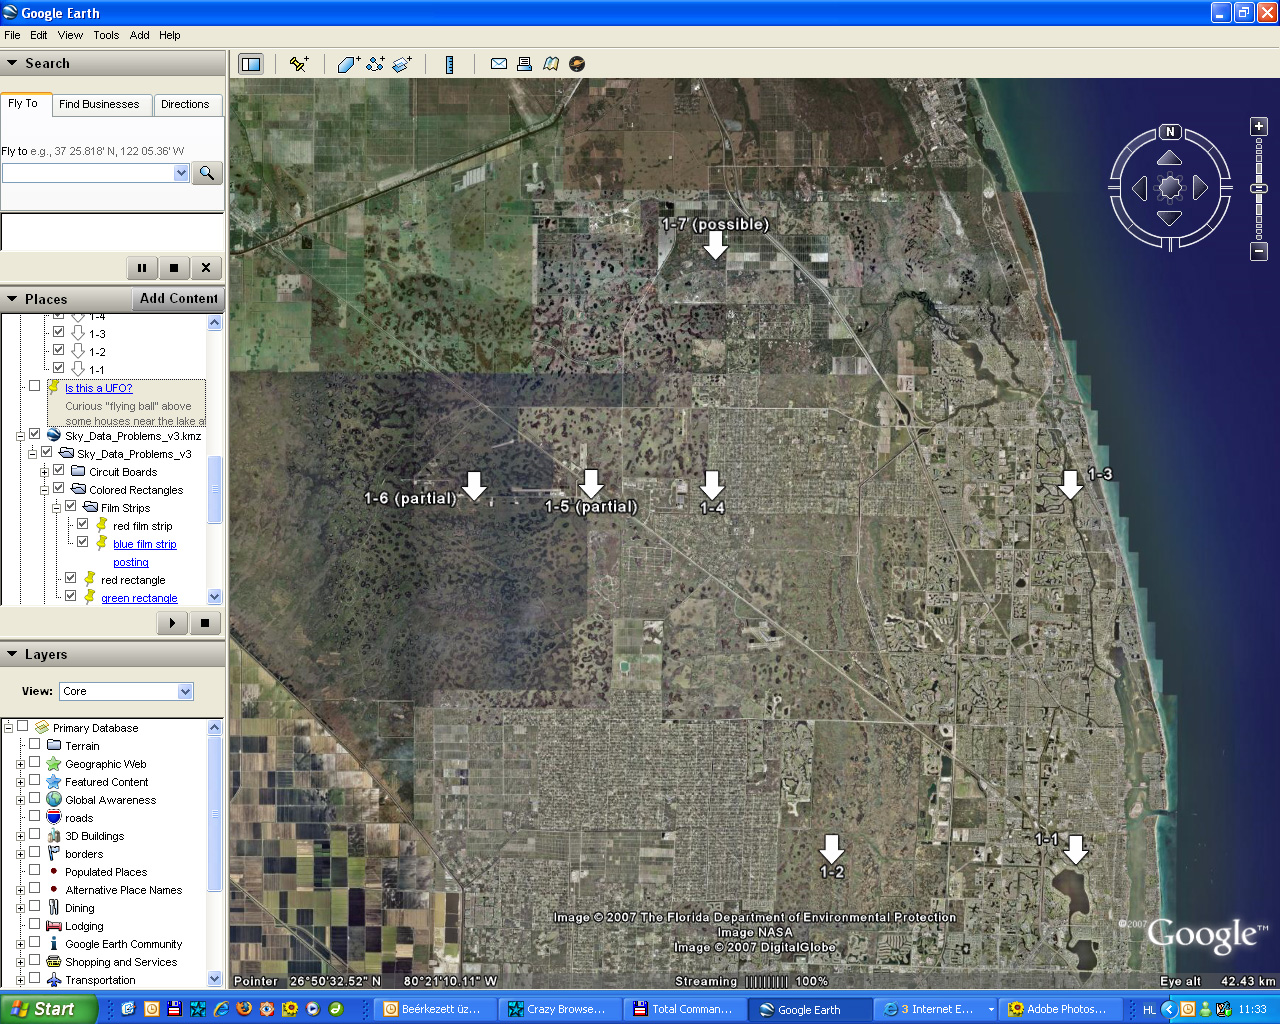Click the 1-7 (possible) arrow placemark
1280x1024 pixels.
(x=715, y=245)
